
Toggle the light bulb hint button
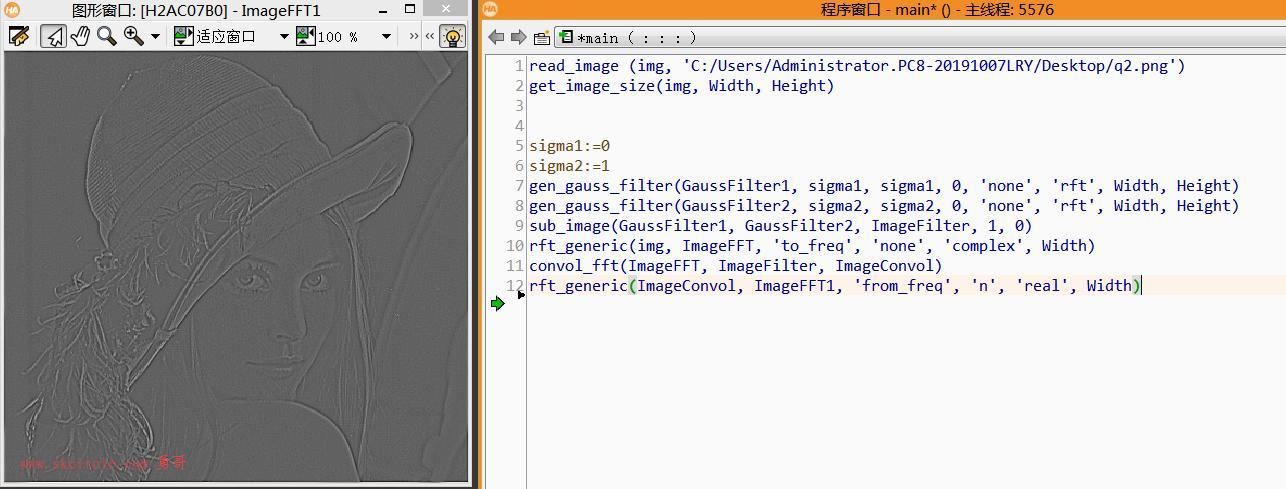click(x=453, y=36)
